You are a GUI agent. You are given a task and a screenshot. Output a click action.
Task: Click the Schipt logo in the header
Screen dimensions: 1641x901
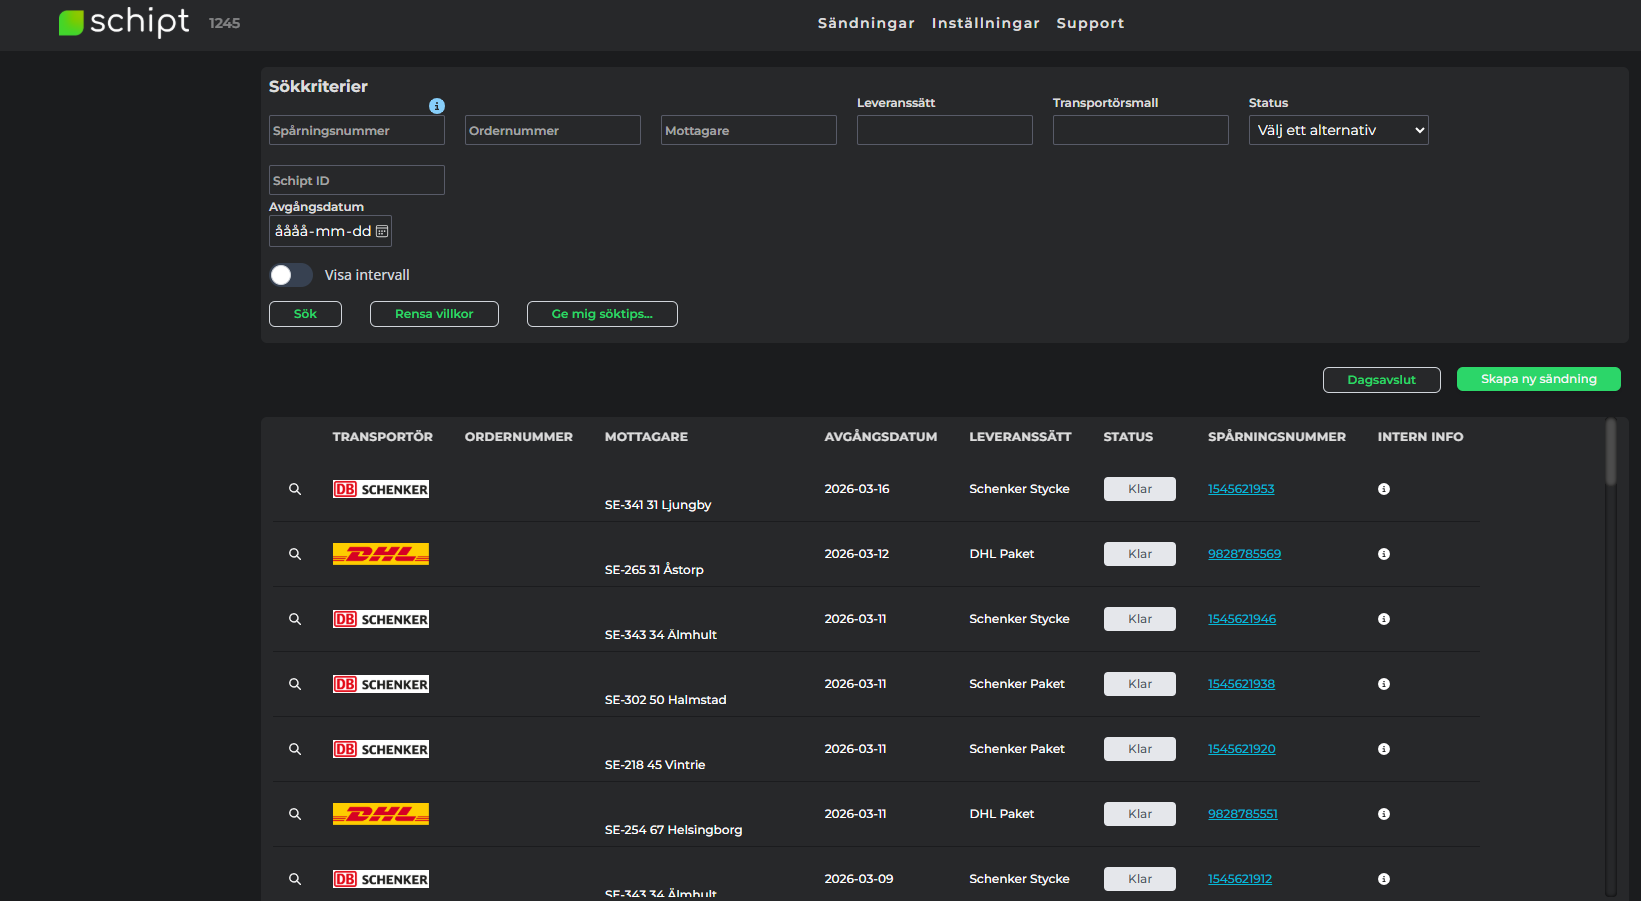coord(124,22)
